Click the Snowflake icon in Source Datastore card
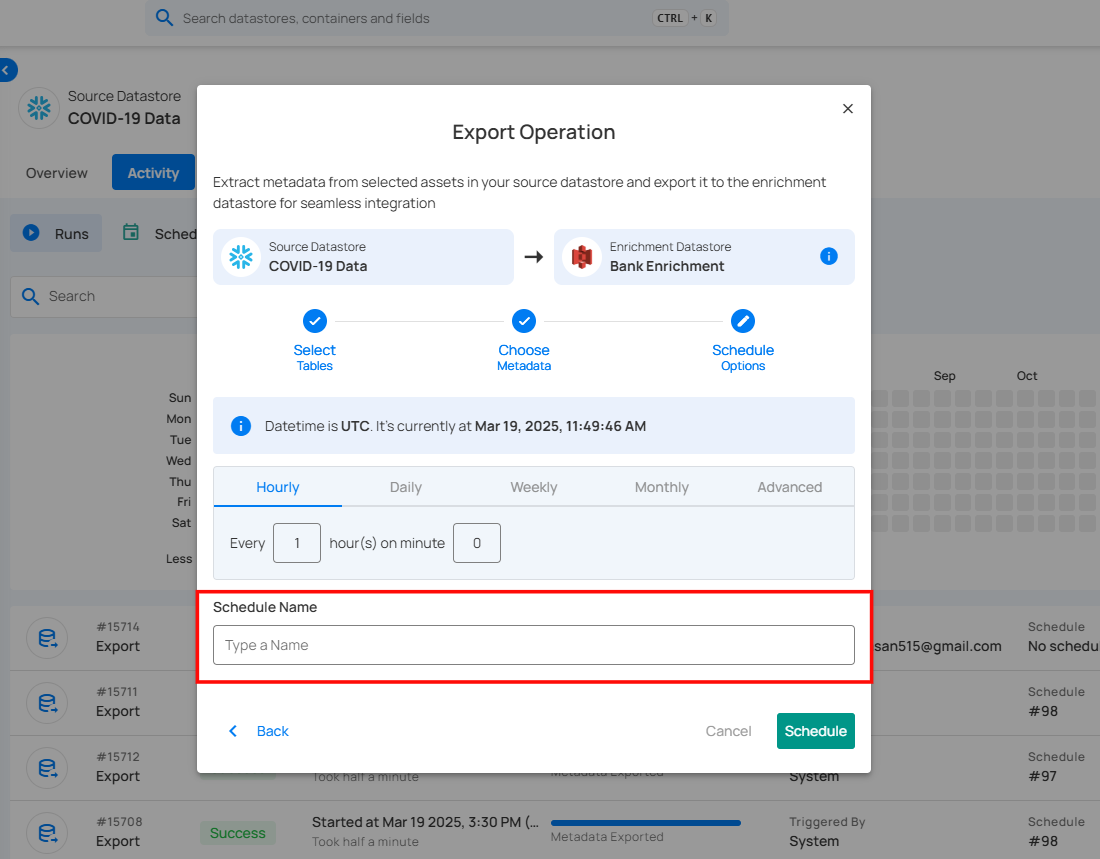Screen dimensions: 1100x859 click(x=241, y=257)
